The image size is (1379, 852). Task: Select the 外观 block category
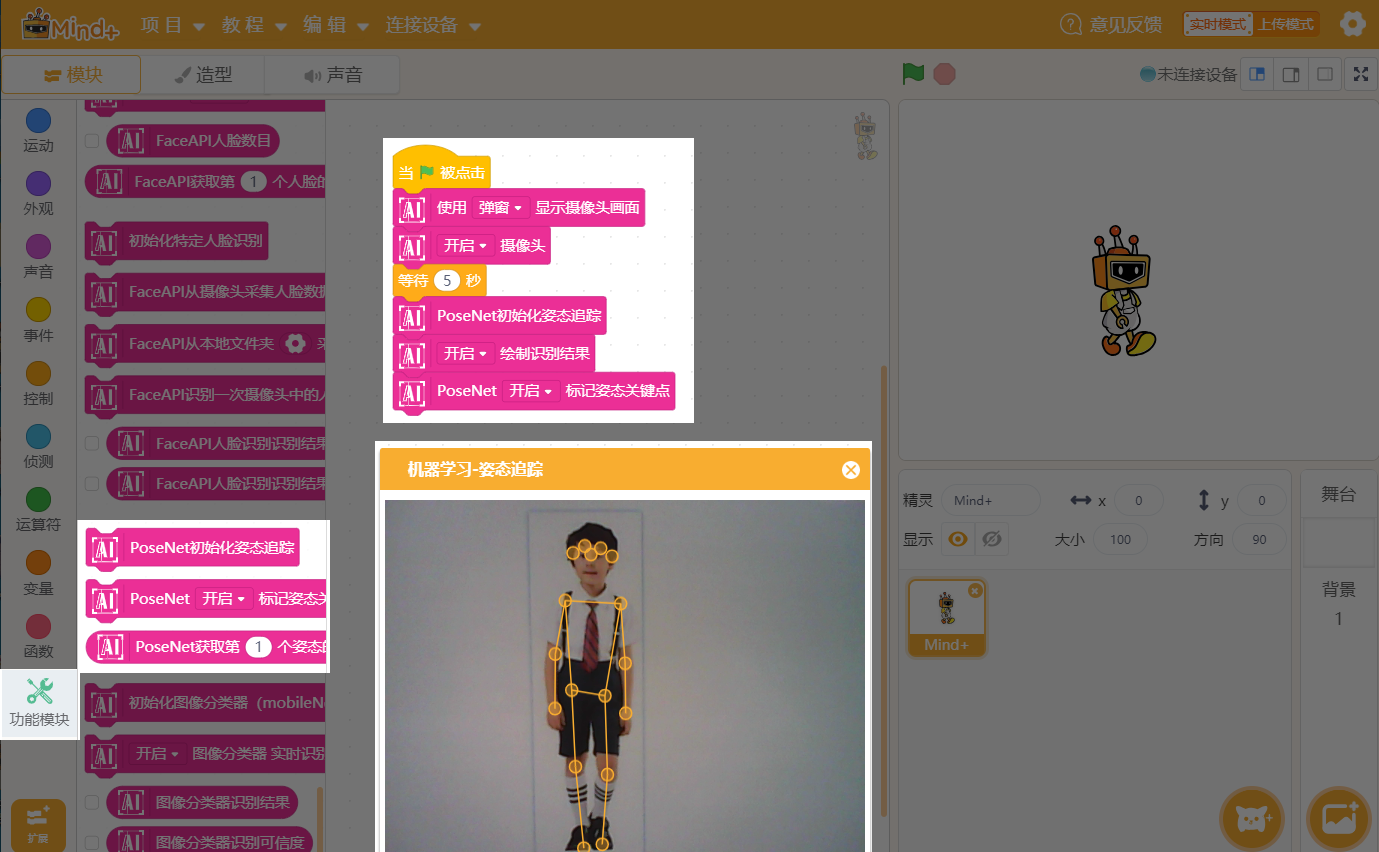pyautogui.click(x=38, y=194)
